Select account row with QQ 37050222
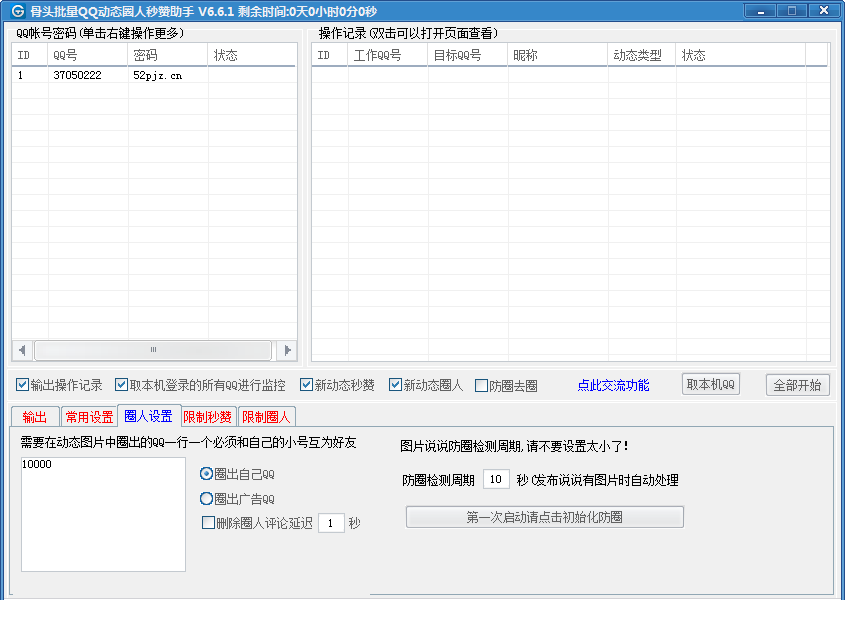The width and height of the screenshot is (845, 623). [154, 75]
